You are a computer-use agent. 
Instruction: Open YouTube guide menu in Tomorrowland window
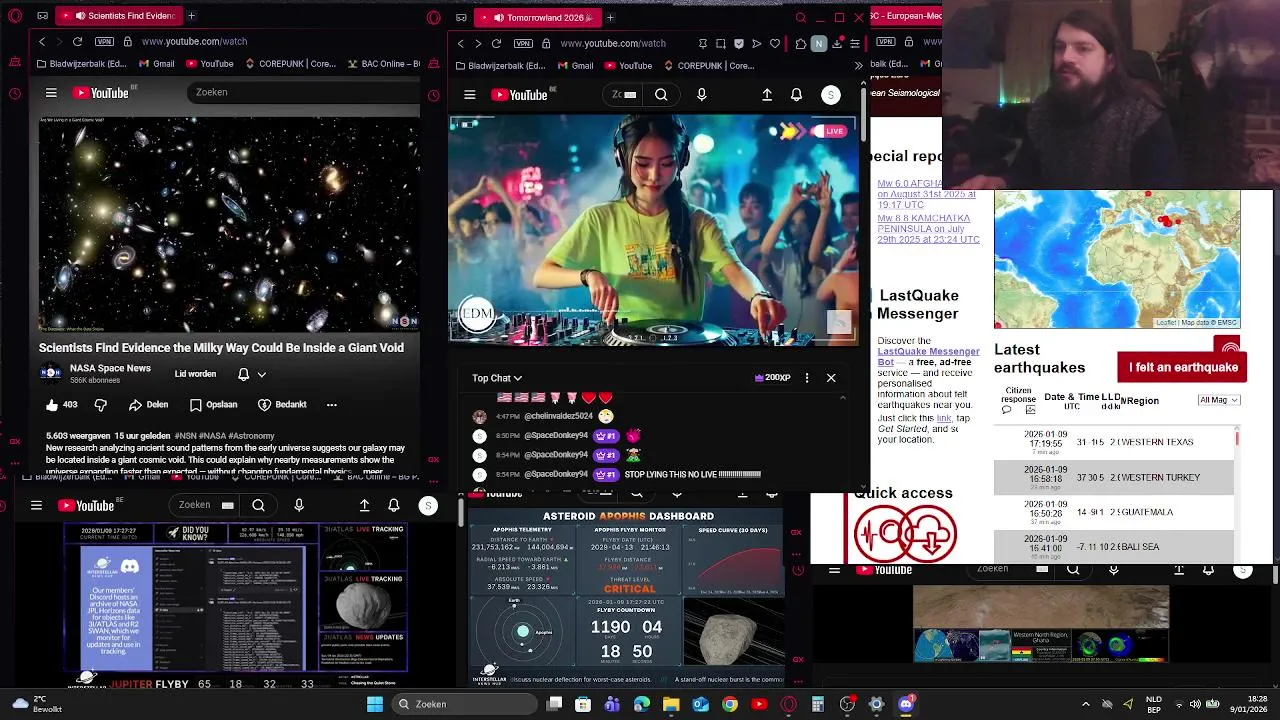coord(469,95)
